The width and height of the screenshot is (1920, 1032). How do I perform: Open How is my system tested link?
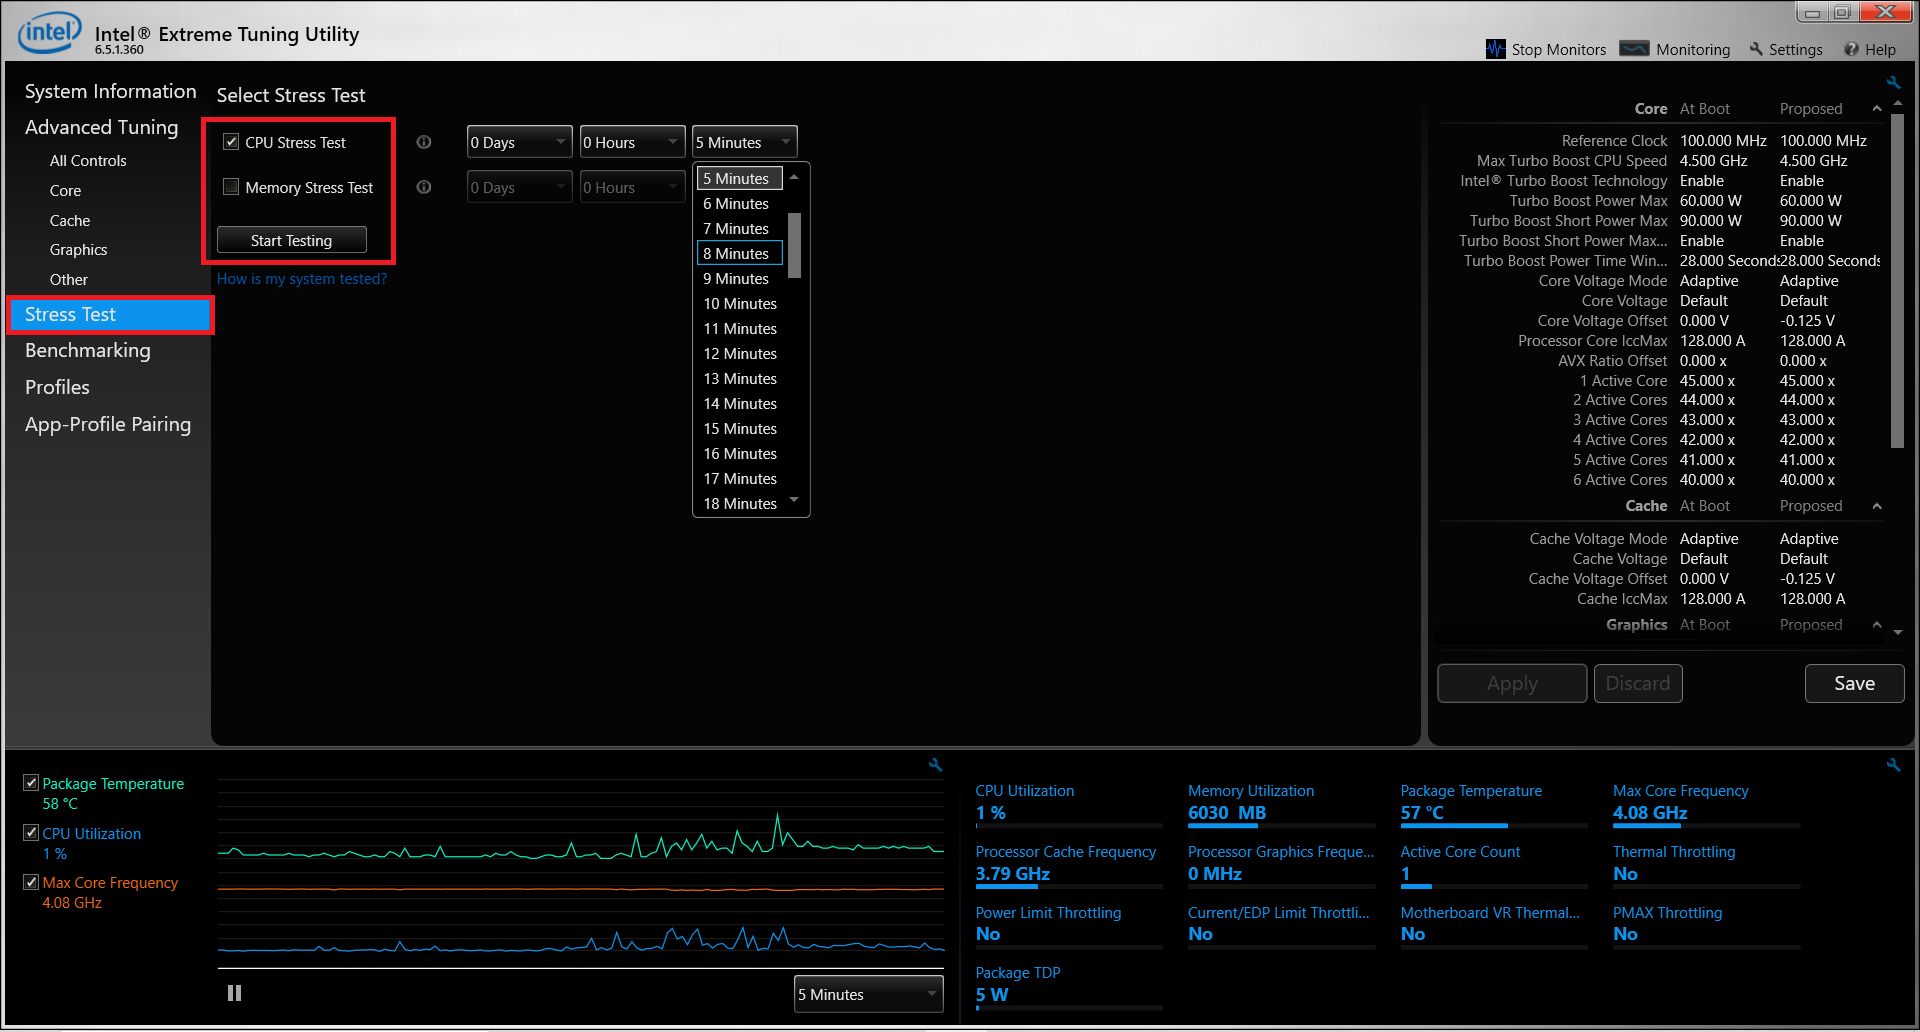pyautogui.click(x=302, y=279)
